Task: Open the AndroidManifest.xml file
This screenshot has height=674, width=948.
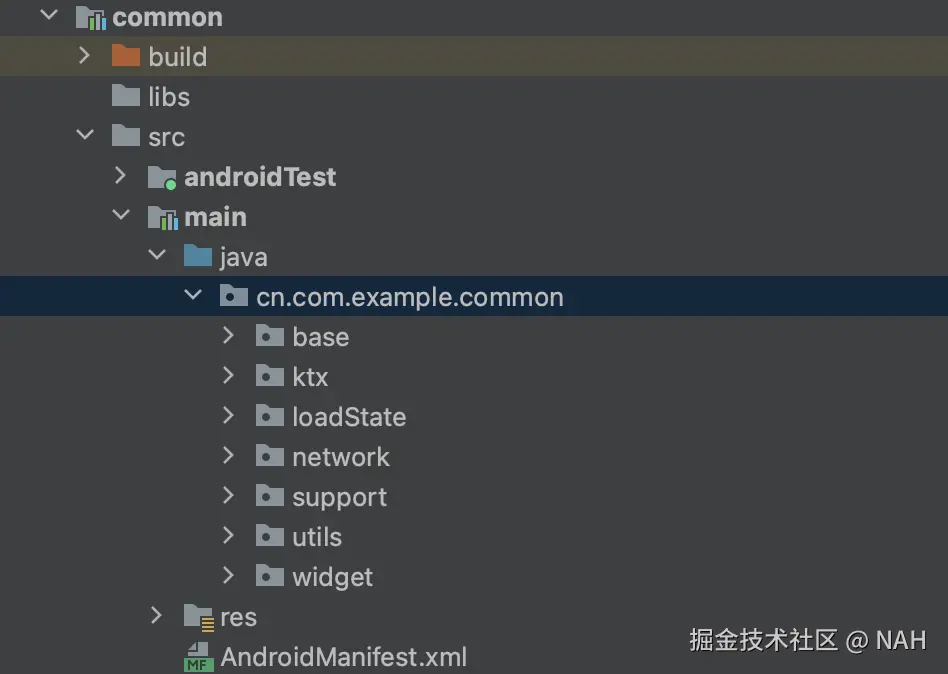Action: click(343, 657)
